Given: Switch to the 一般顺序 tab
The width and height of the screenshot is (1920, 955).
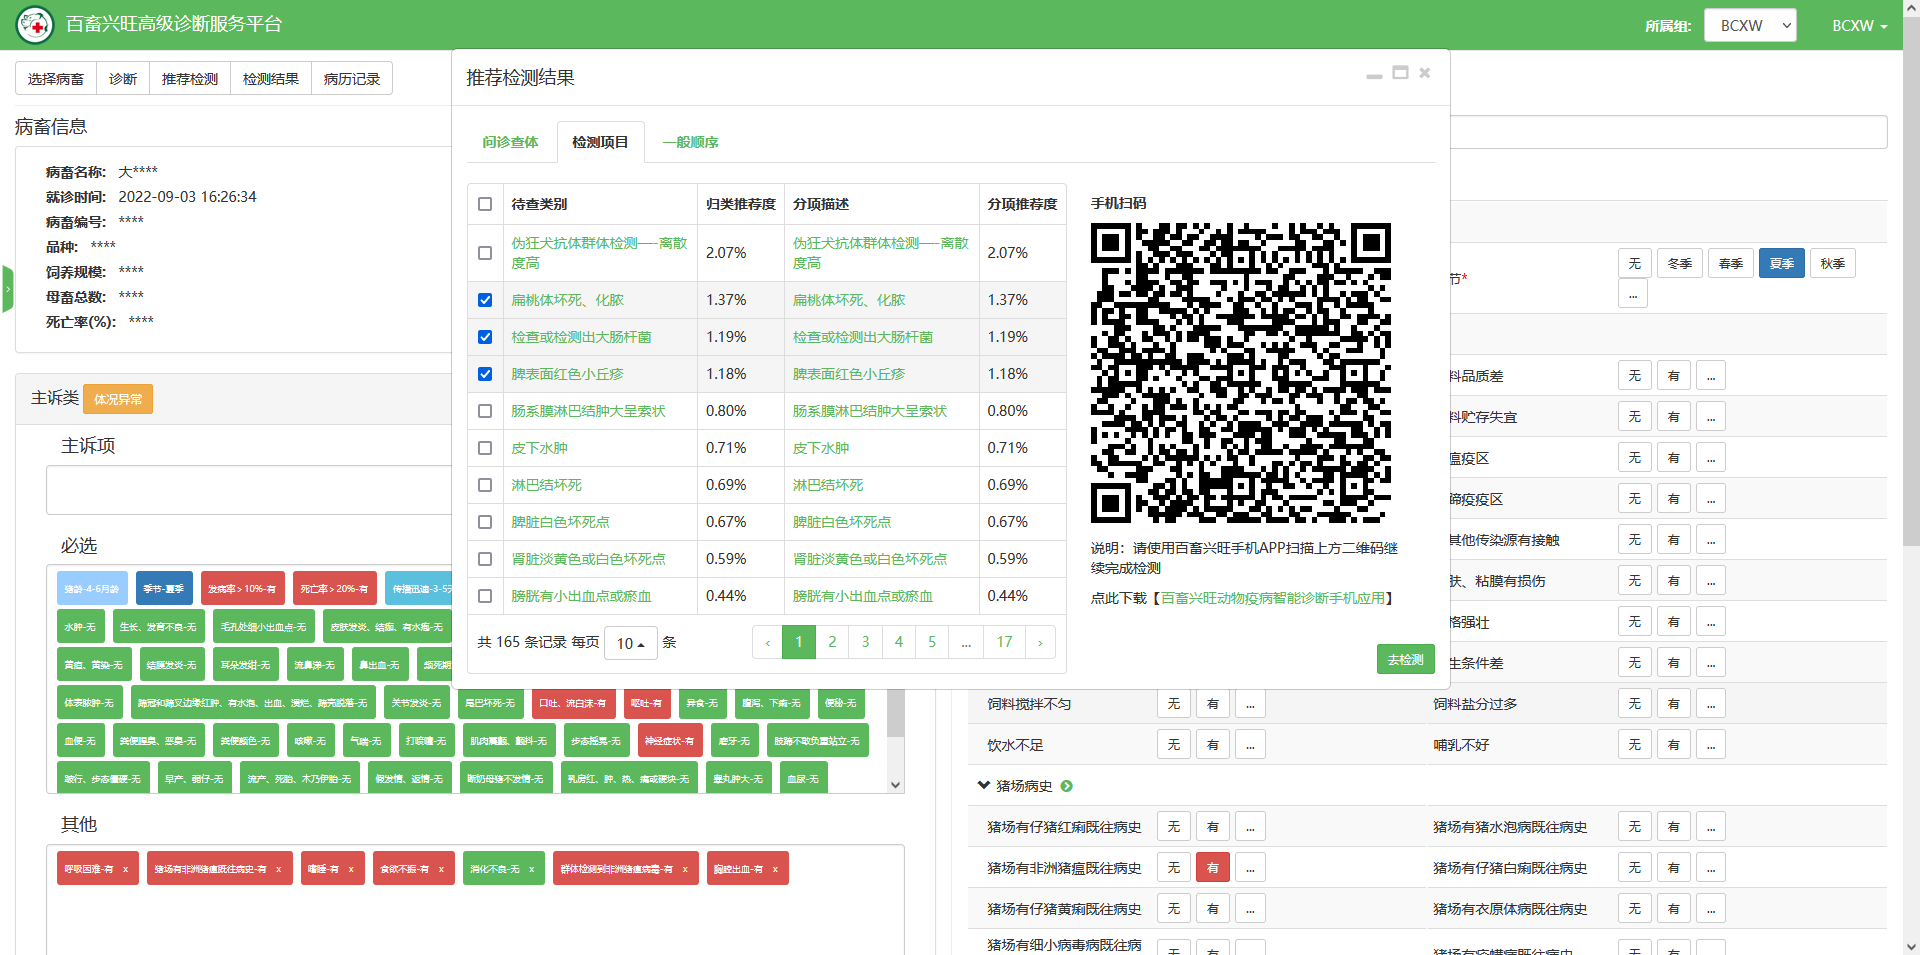Looking at the screenshot, I should pos(690,142).
